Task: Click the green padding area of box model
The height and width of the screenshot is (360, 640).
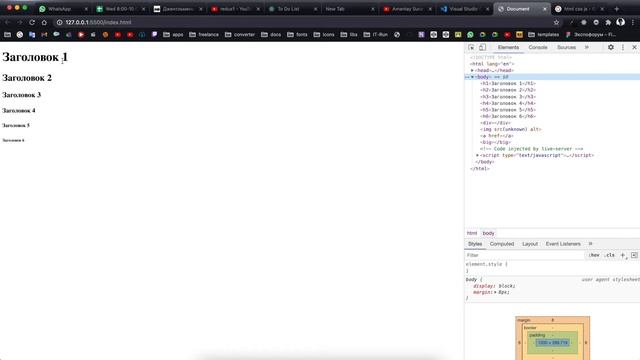Action: pos(553,335)
